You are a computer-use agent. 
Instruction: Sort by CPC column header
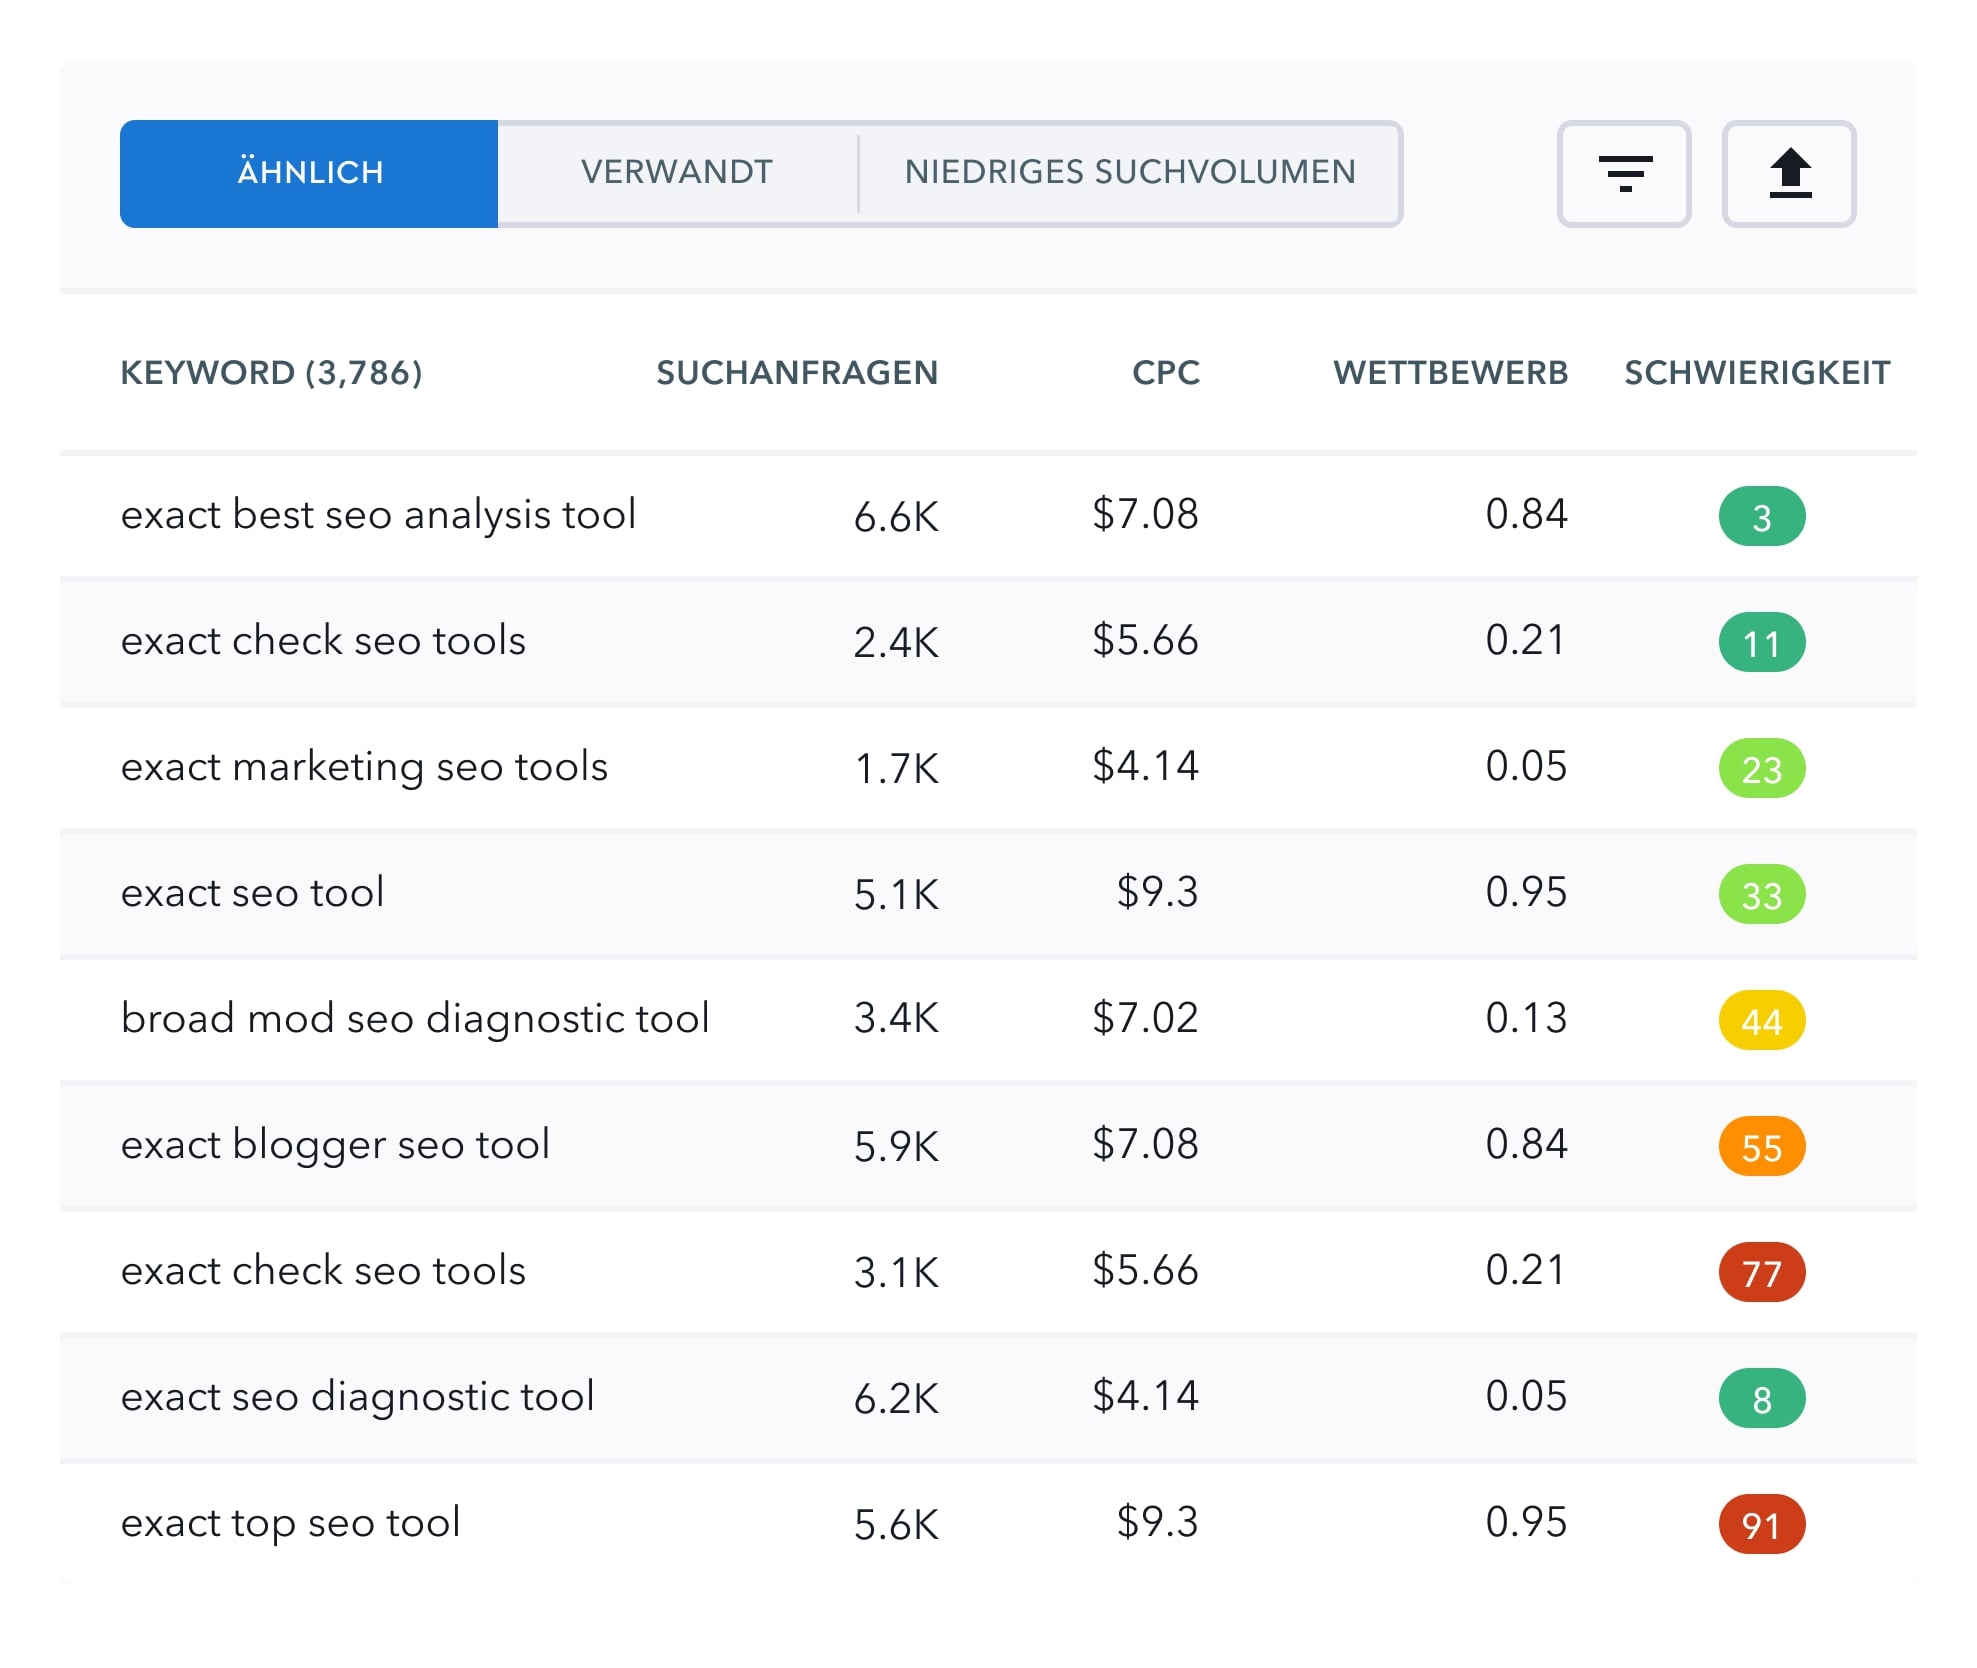pos(1165,373)
